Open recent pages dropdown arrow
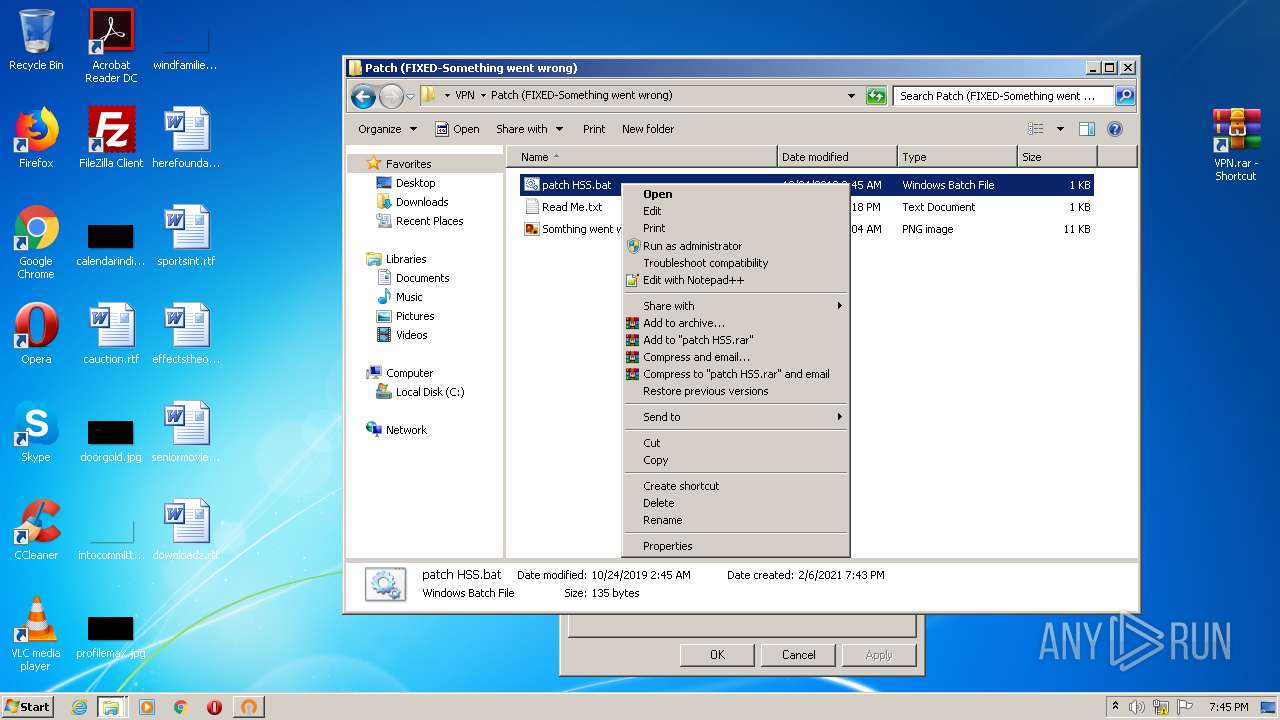 click(x=410, y=97)
